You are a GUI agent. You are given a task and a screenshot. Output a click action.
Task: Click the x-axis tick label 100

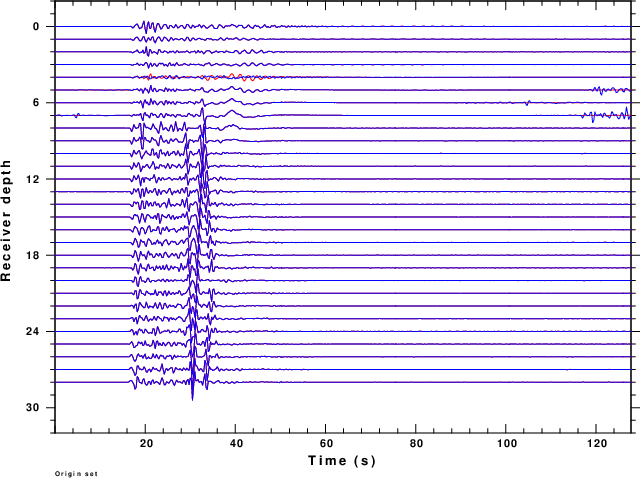point(507,443)
